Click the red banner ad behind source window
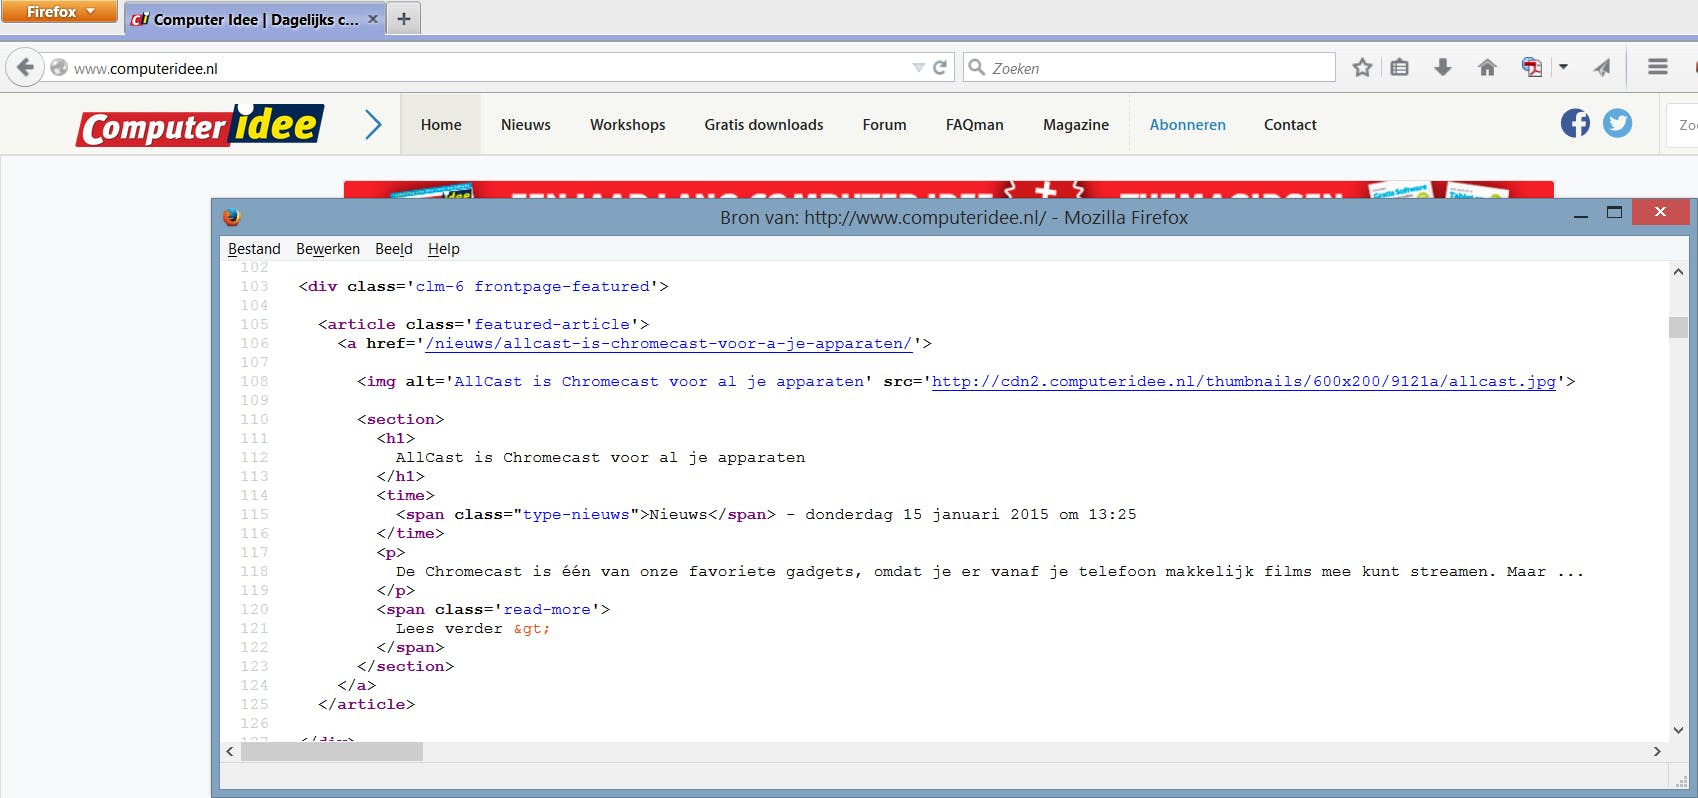The width and height of the screenshot is (1698, 798). [x=948, y=189]
